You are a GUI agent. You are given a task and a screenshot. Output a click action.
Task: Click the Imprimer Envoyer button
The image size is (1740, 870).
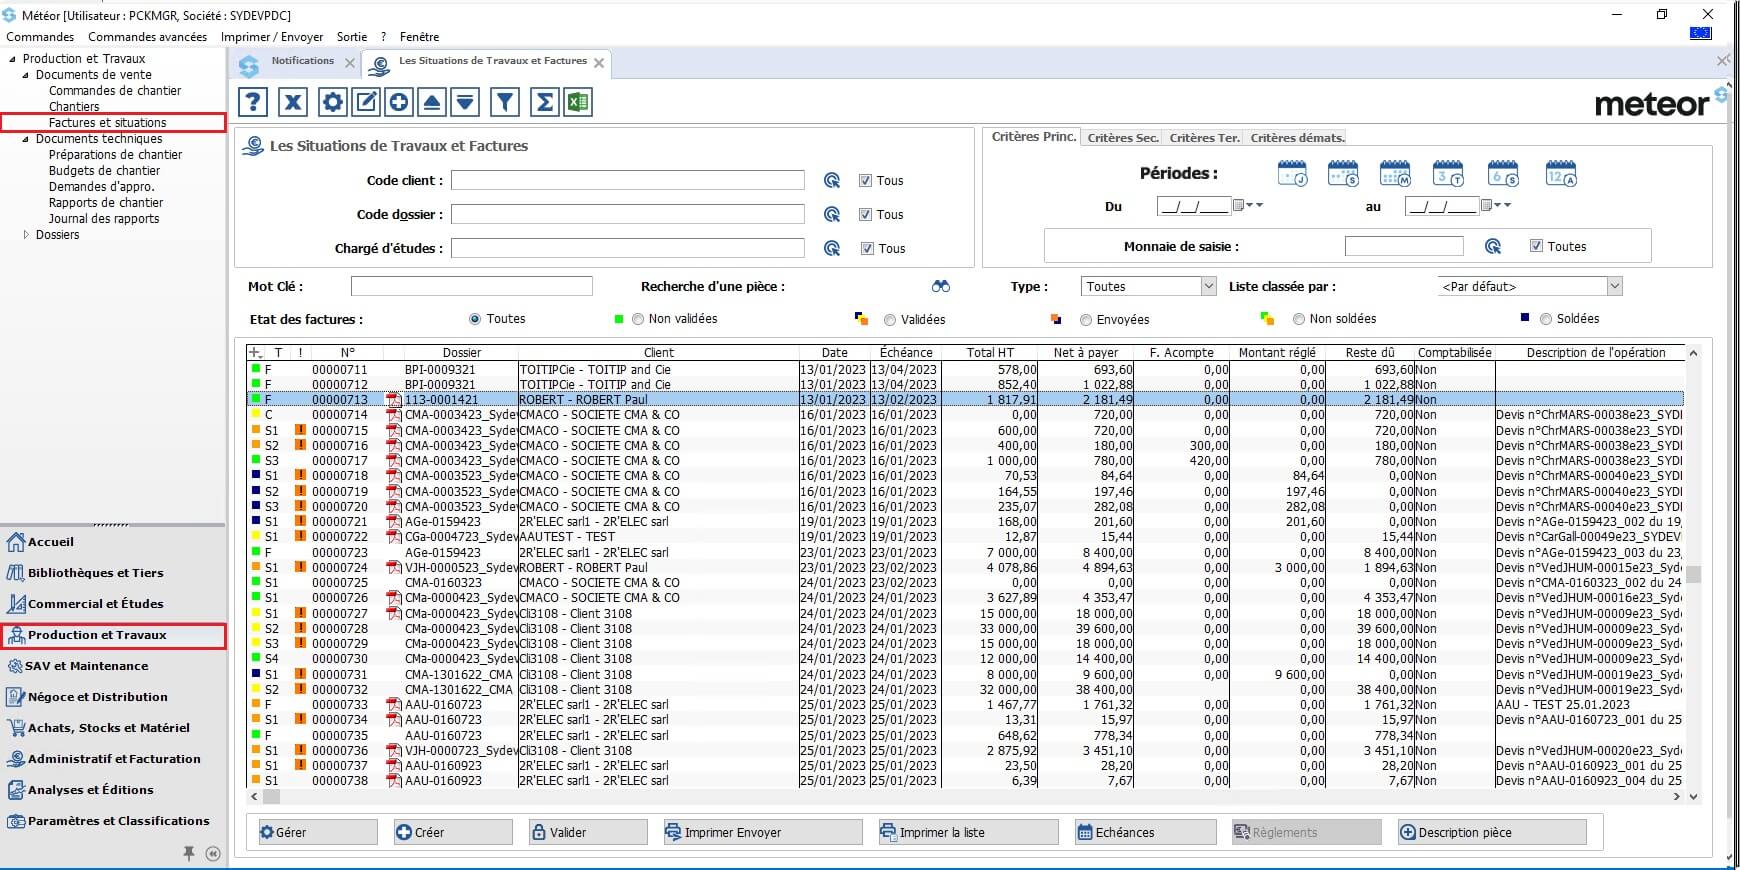pyautogui.click(x=762, y=832)
